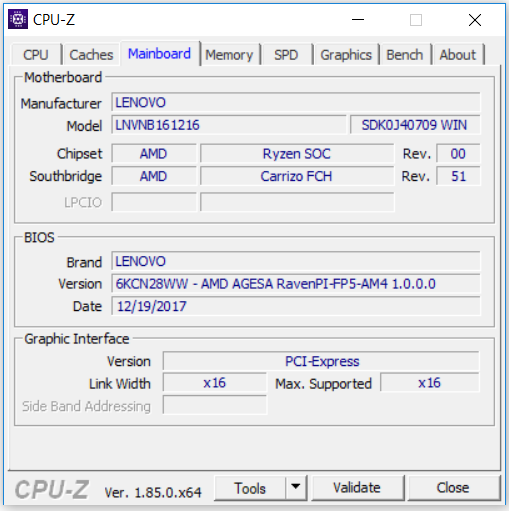
Task: Go to the SPD tab
Action: [x=286, y=55]
